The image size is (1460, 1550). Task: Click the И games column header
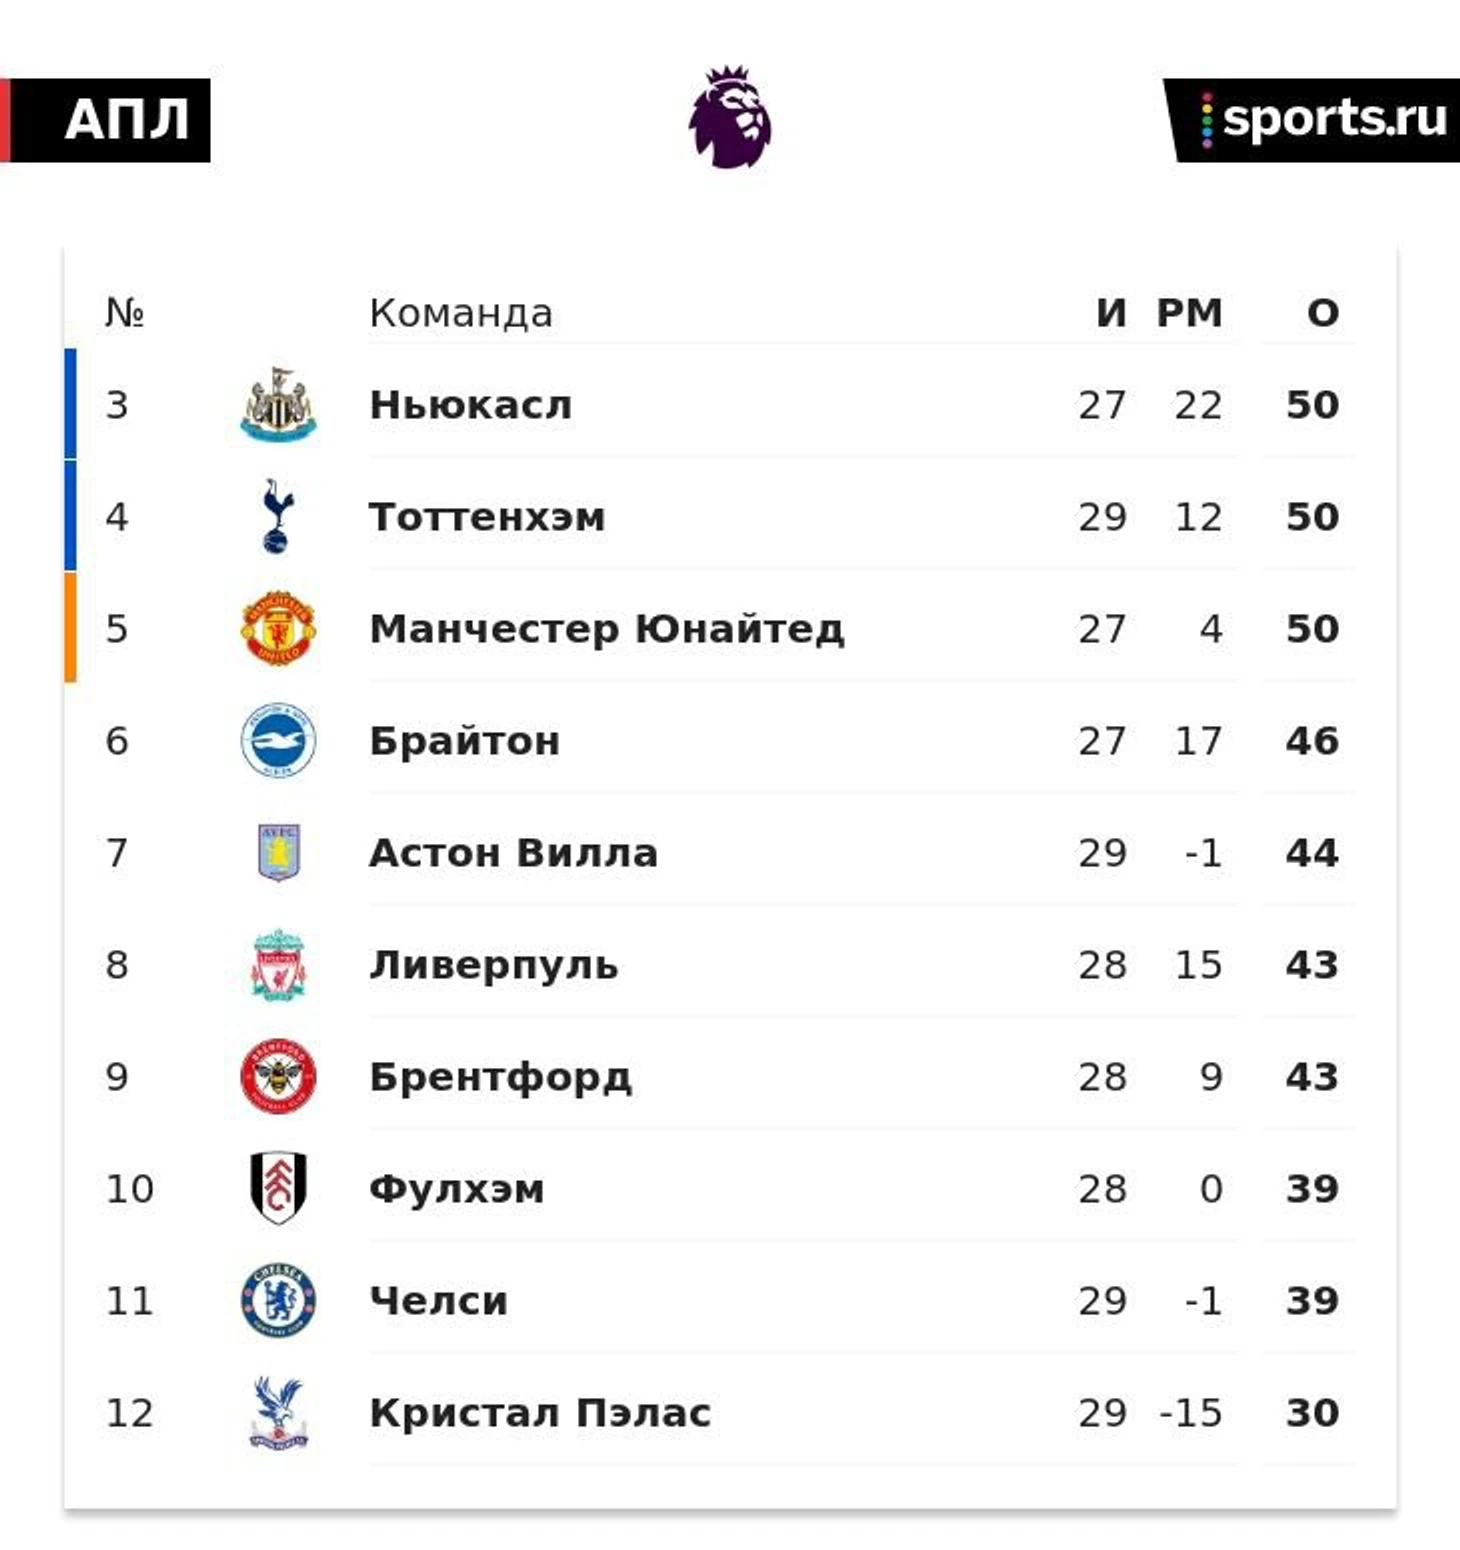click(1111, 313)
